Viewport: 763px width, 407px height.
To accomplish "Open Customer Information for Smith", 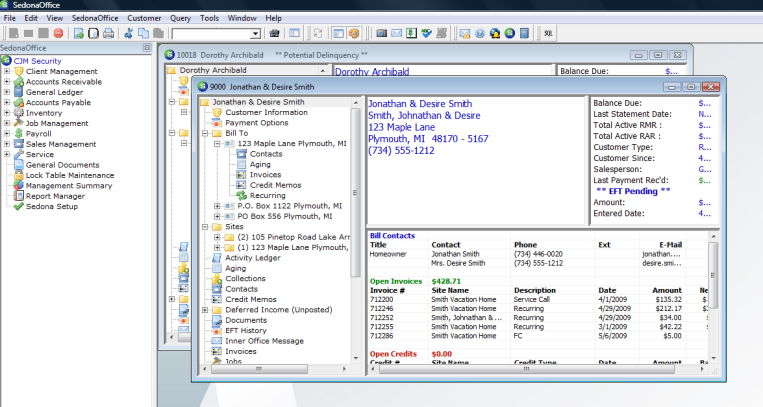I will (266, 112).
